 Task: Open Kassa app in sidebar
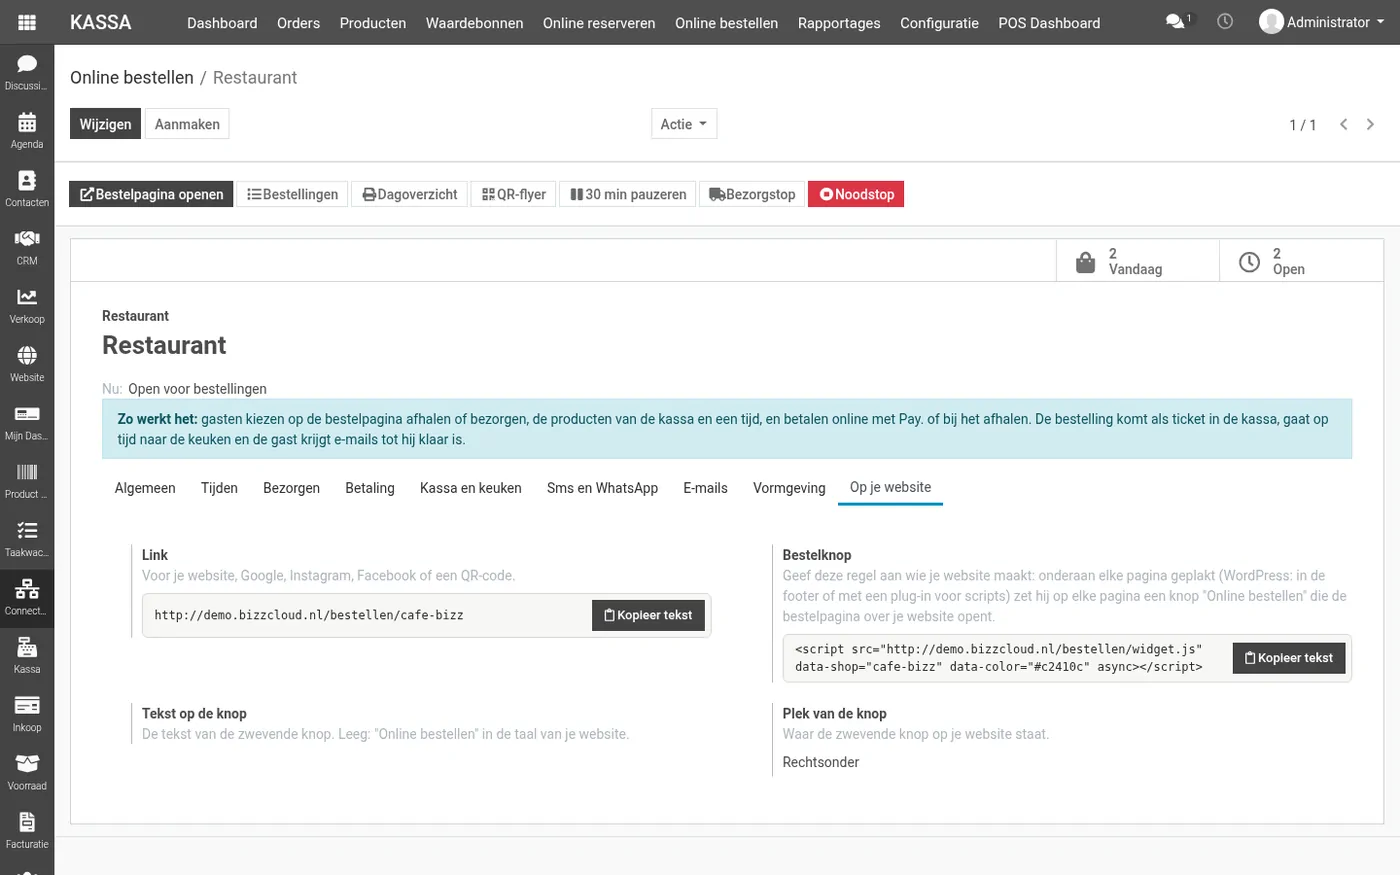point(27,656)
